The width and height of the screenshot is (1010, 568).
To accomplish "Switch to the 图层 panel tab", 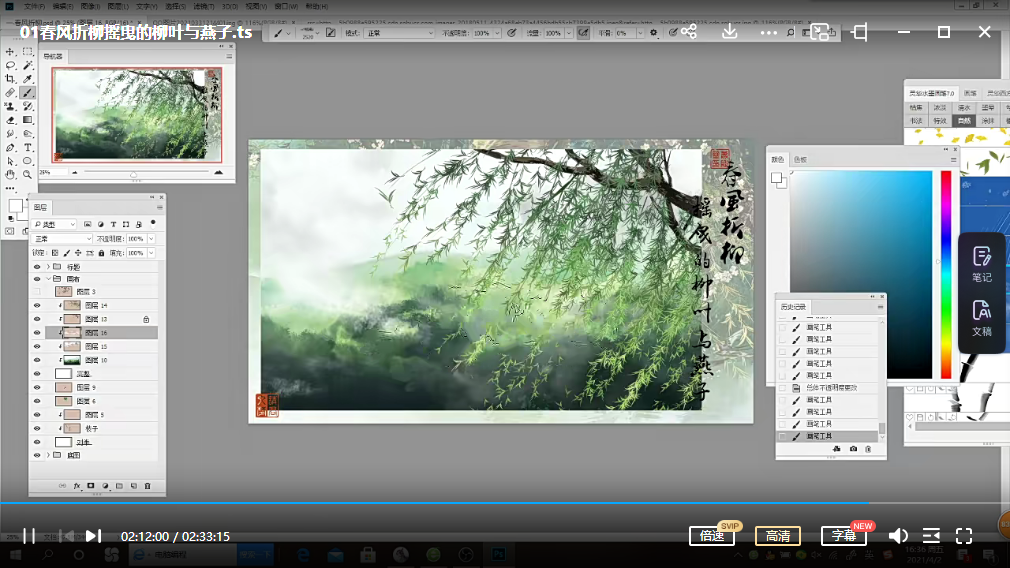I will coord(41,207).
